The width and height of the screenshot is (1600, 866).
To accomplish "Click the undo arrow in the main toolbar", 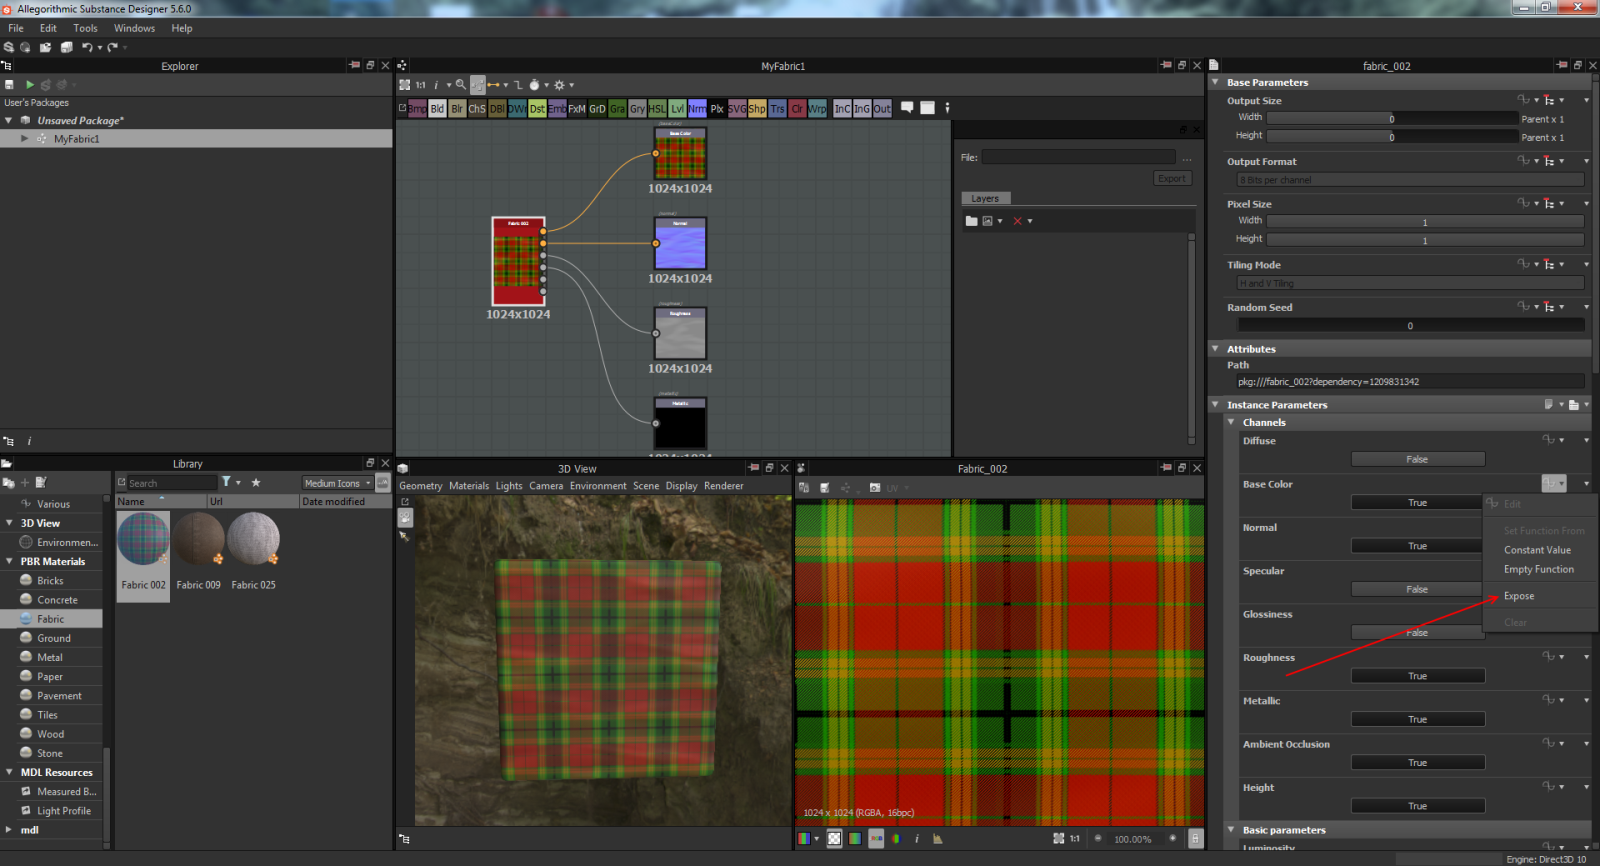I will (x=87, y=47).
